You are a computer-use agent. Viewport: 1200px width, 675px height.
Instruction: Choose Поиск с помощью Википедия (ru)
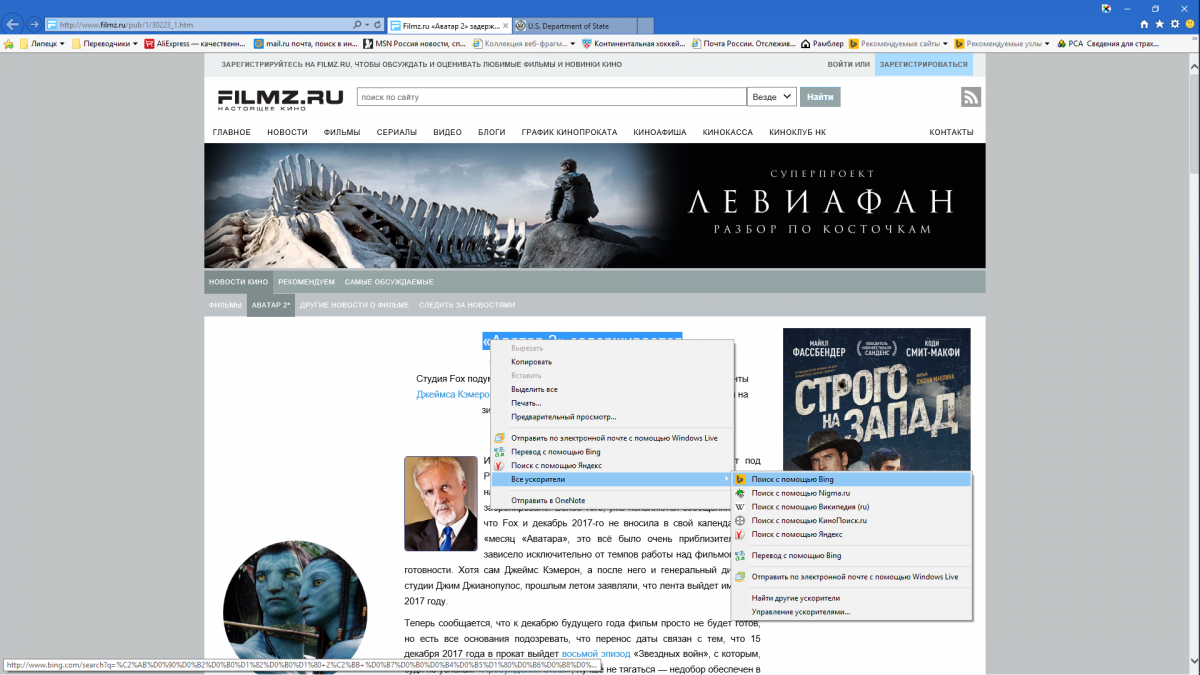pos(851,507)
